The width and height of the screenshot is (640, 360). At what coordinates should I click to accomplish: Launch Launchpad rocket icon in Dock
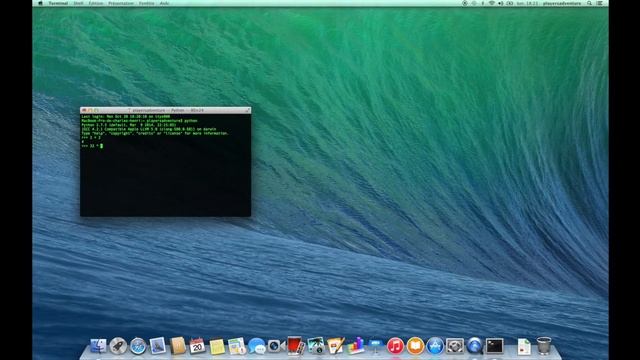[118, 346]
